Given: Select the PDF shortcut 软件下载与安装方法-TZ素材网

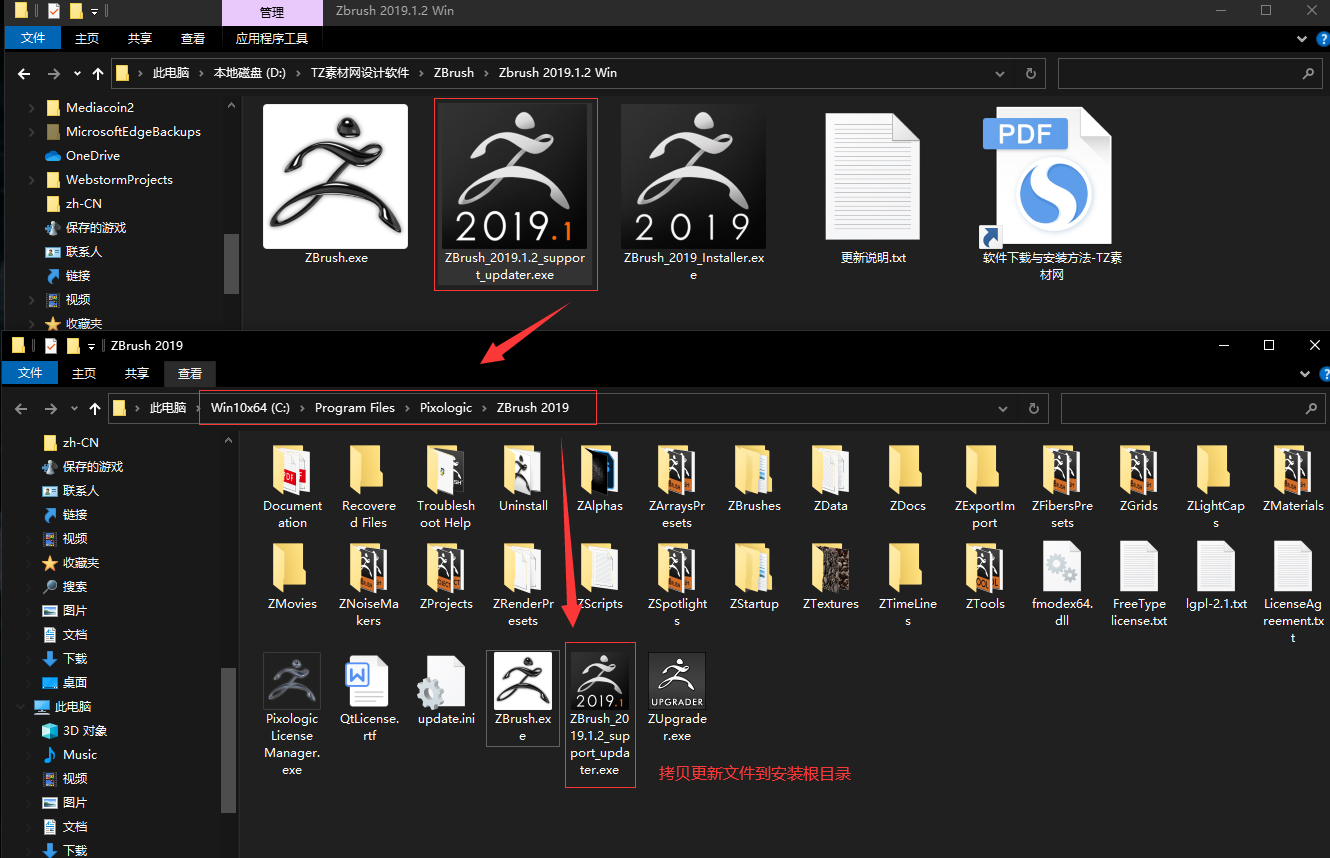Looking at the screenshot, I should 1052,193.
